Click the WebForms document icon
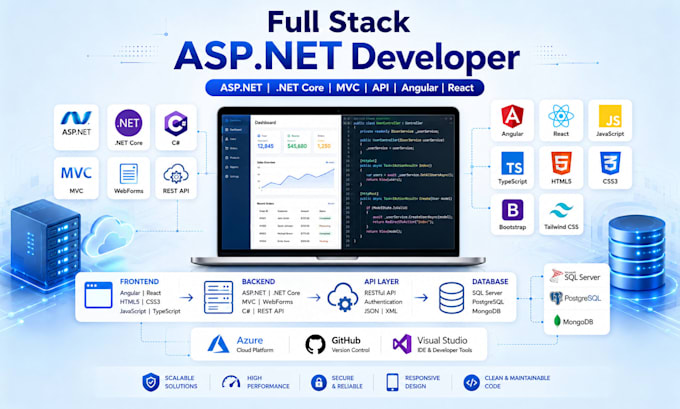Viewport: 680px width, 409px height. click(x=129, y=174)
